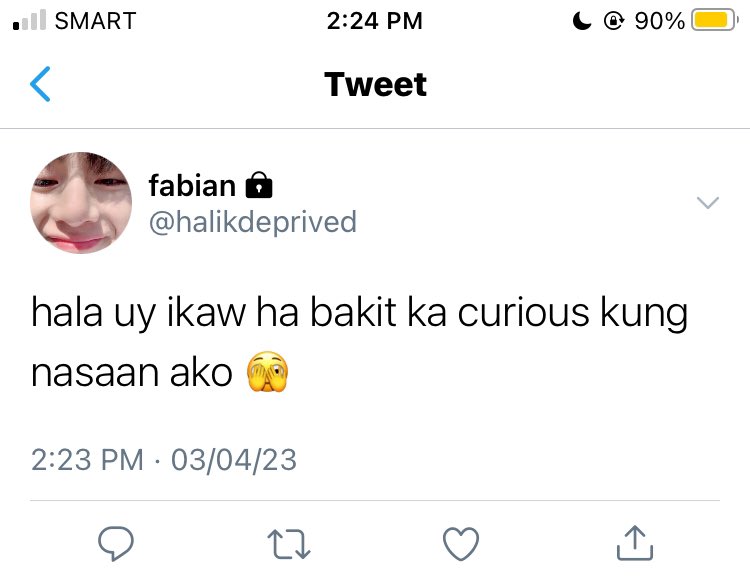Tap the rotation lock status icon
This screenshot has height=587, width=750.
coord(614,21)
